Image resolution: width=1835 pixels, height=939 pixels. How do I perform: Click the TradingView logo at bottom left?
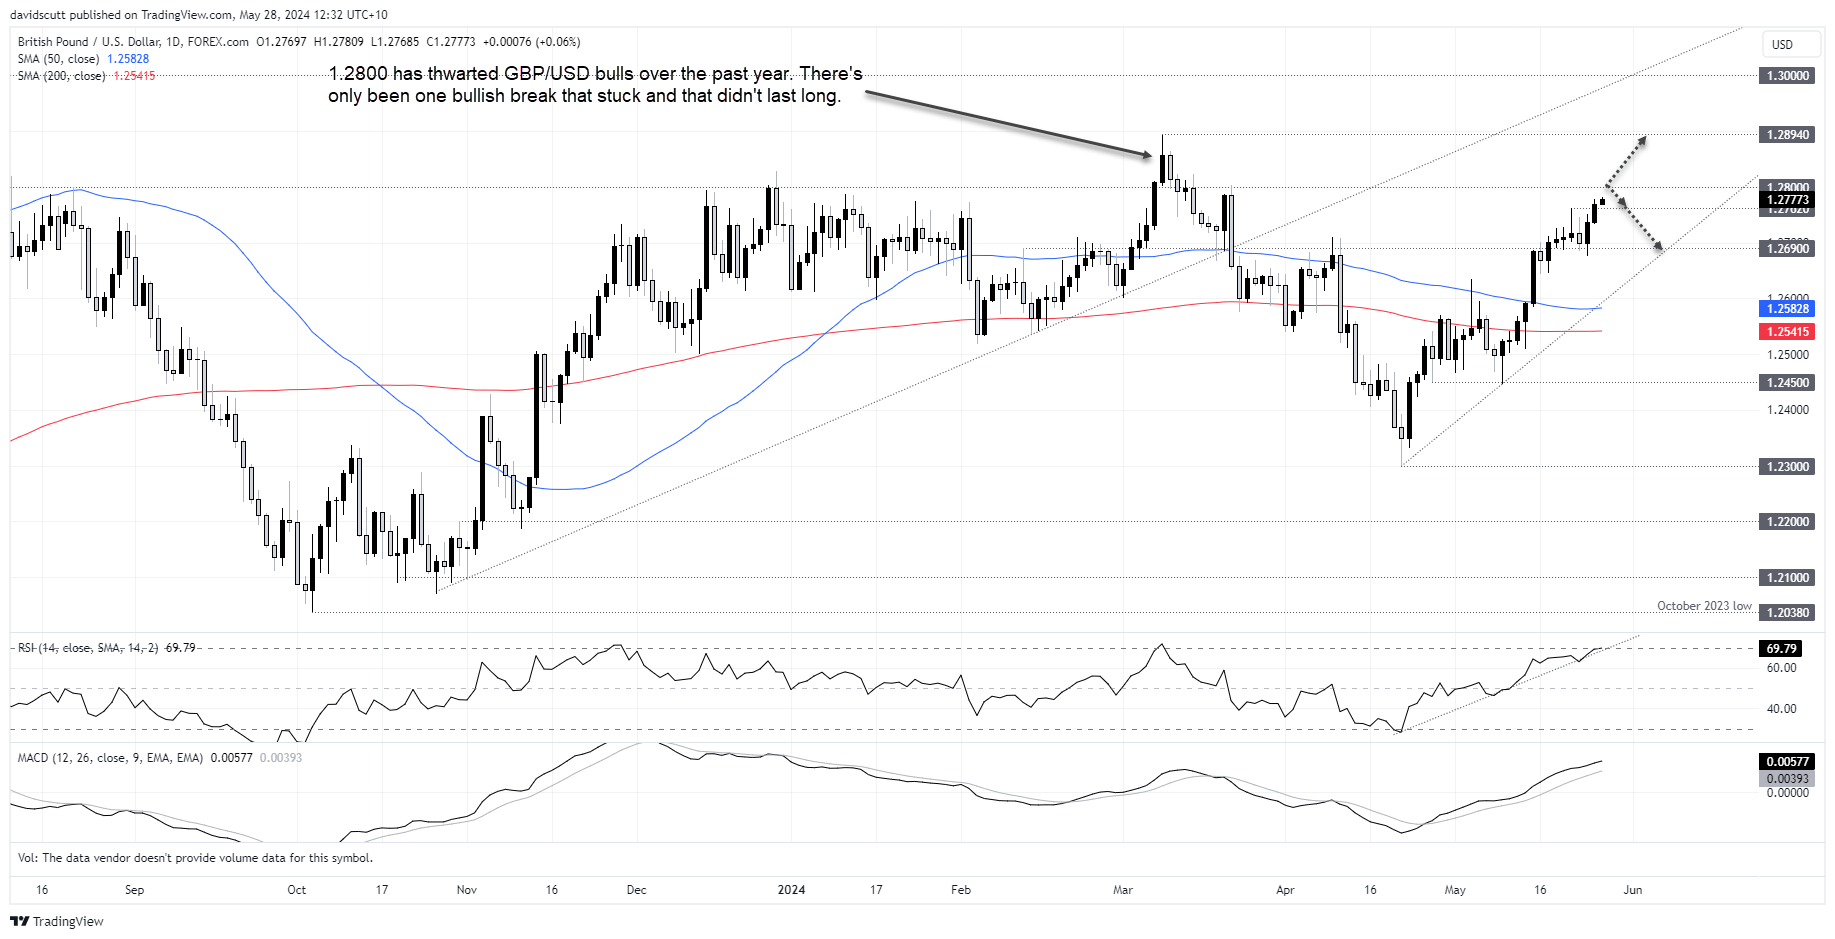click(57, 921)
